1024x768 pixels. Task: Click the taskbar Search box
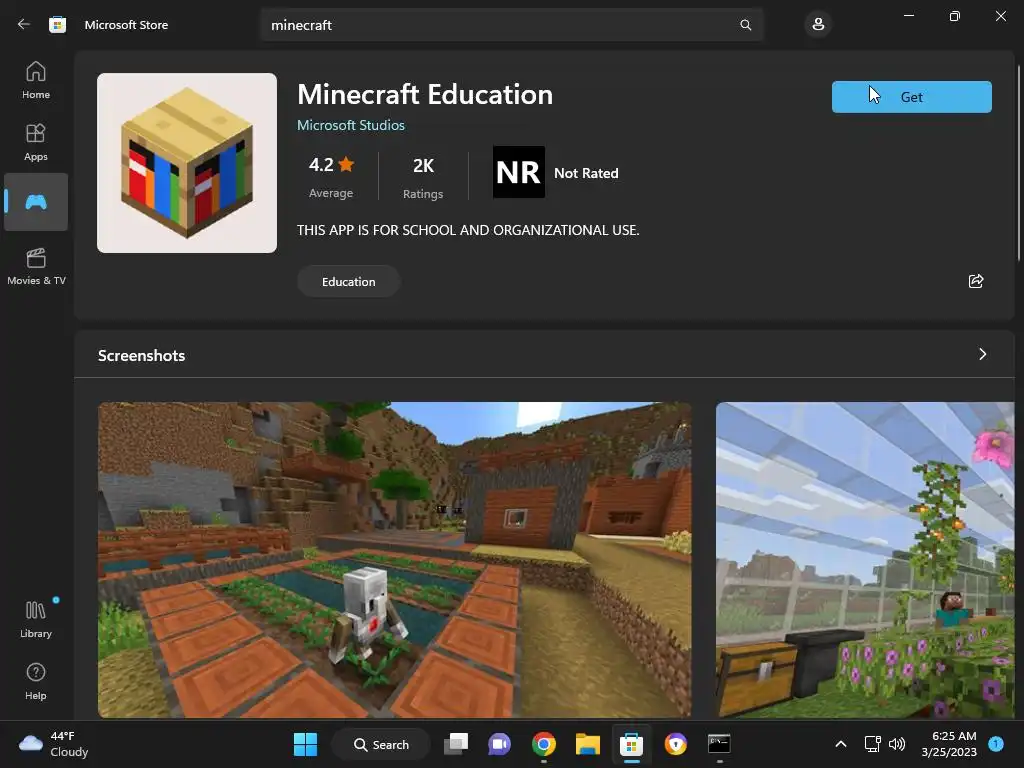[381, 744]
